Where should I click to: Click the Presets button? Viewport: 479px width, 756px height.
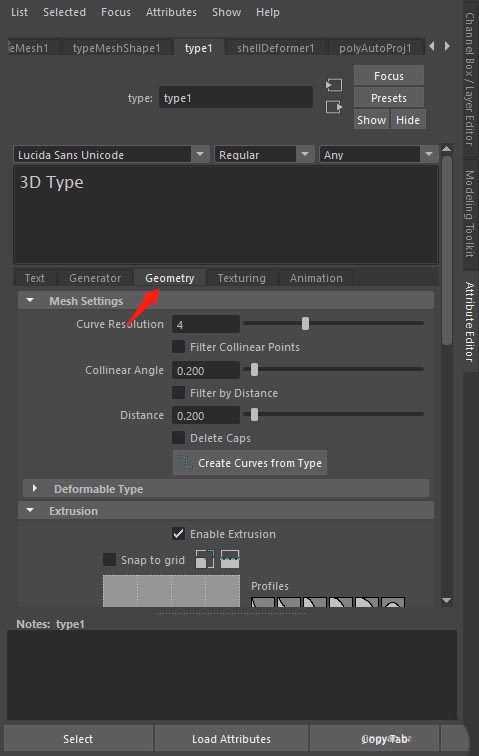click(x=389, y=98)
